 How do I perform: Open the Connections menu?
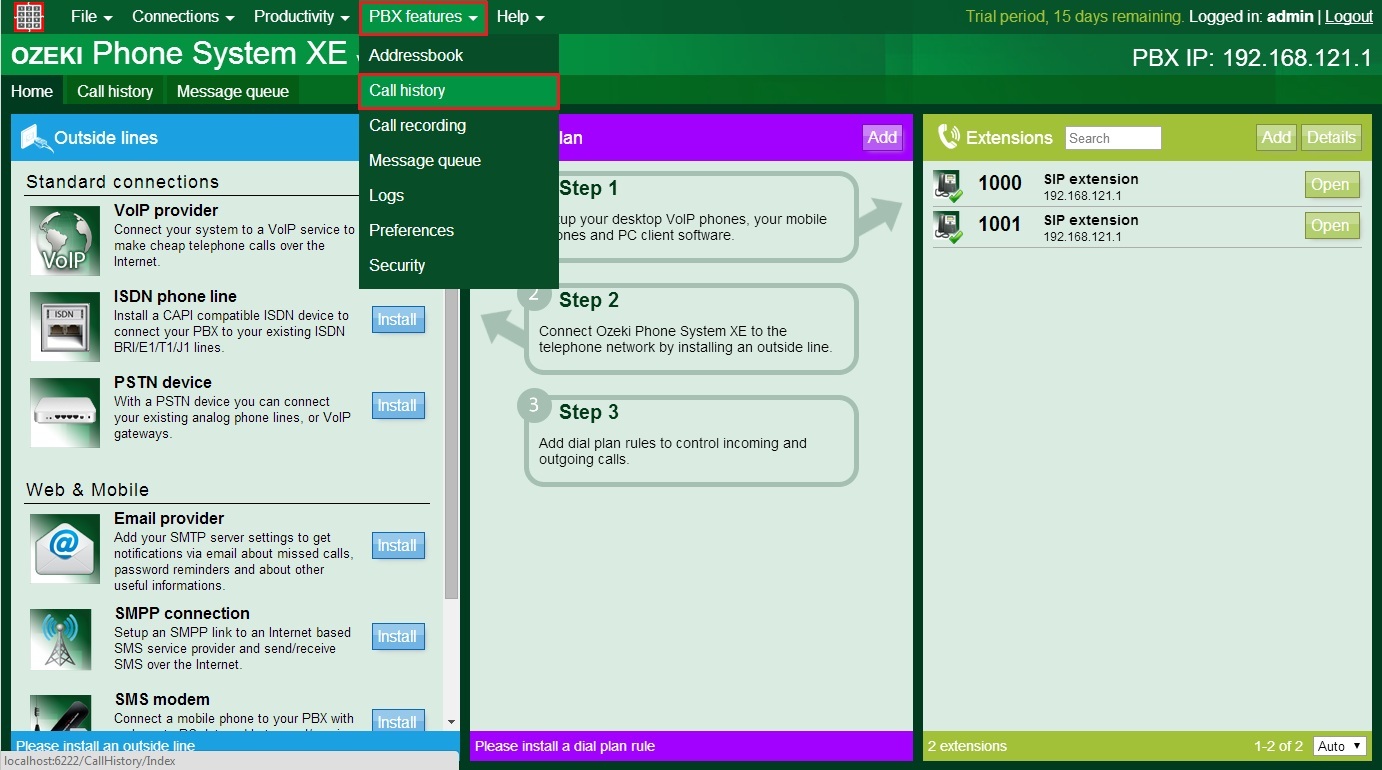coord(183,17)
